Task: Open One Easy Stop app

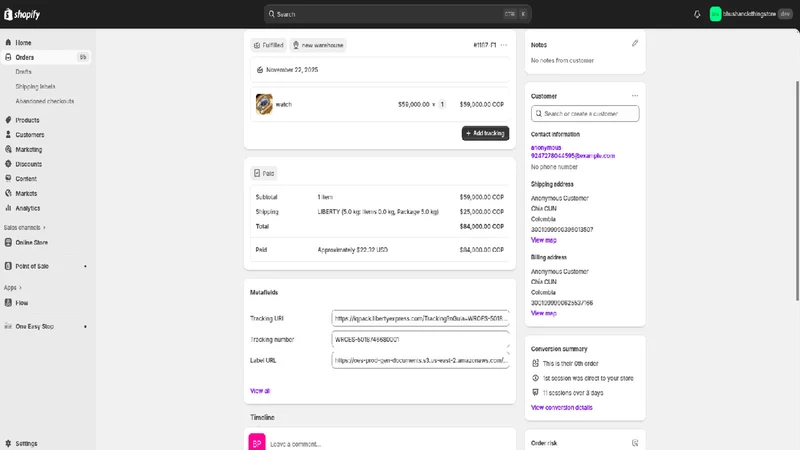Action: click(x=34, y=327)
